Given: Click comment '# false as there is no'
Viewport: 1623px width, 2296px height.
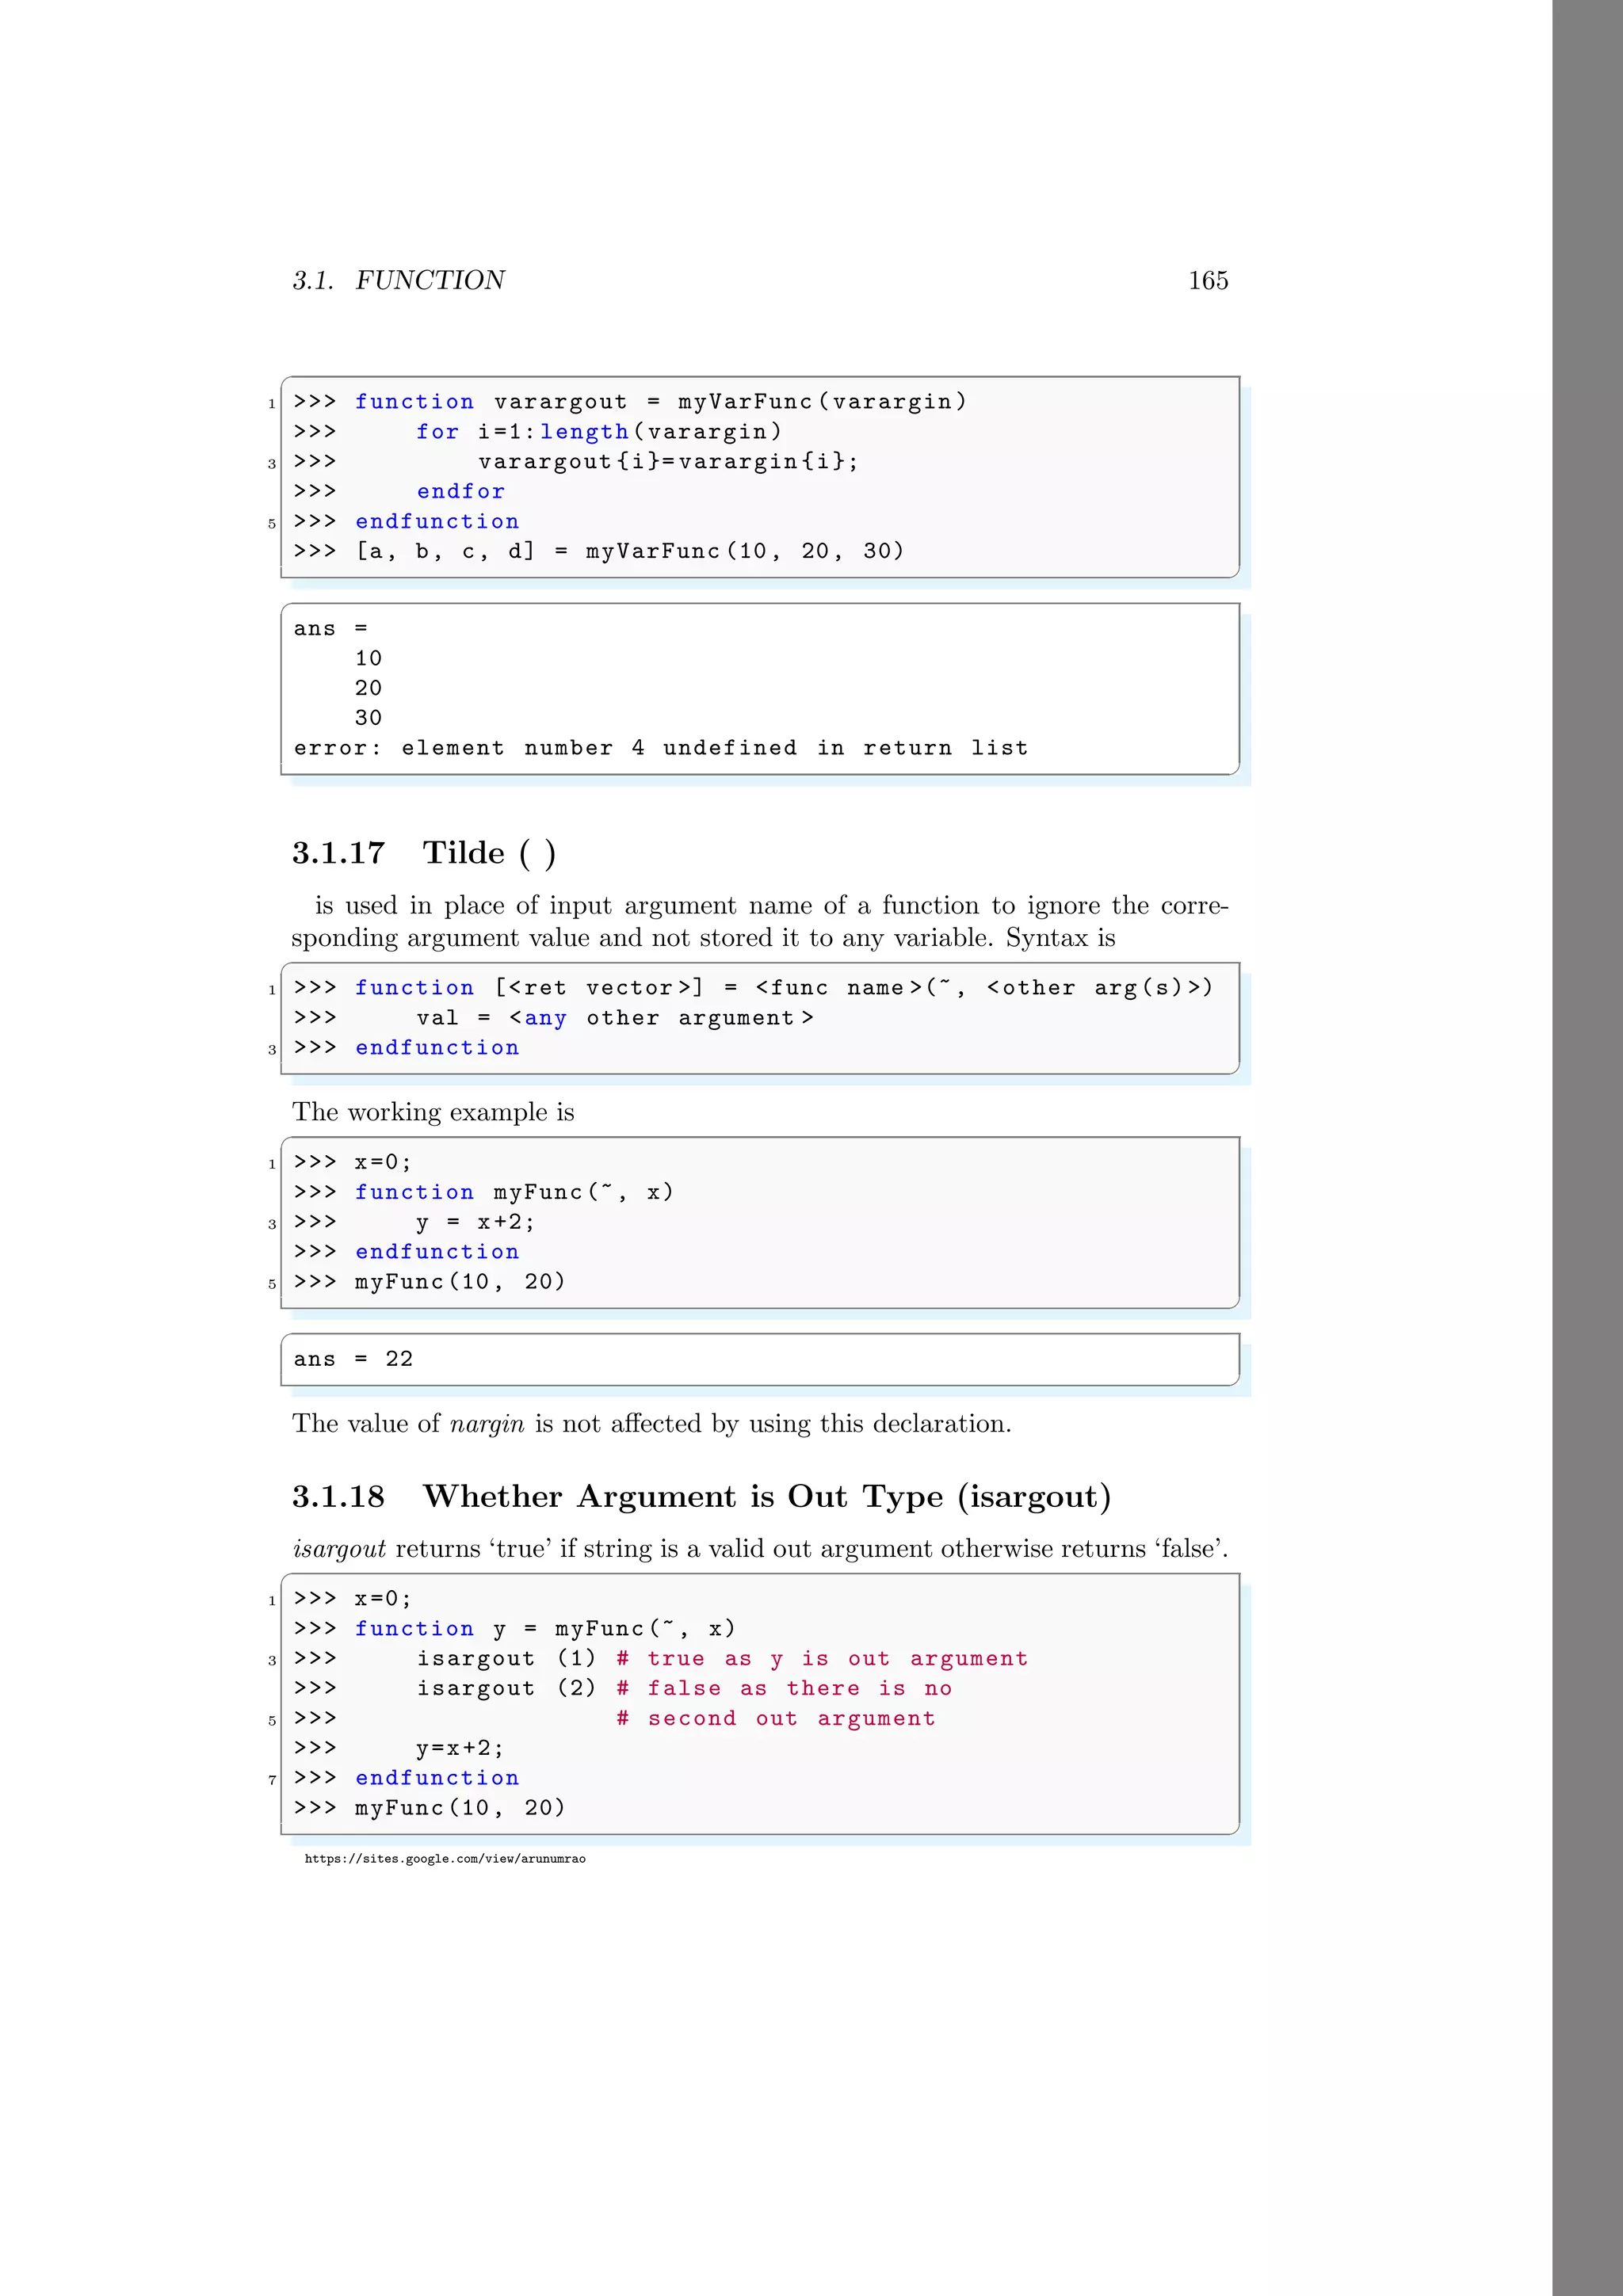Looking at the screenshot, I should click(784, 1689).
